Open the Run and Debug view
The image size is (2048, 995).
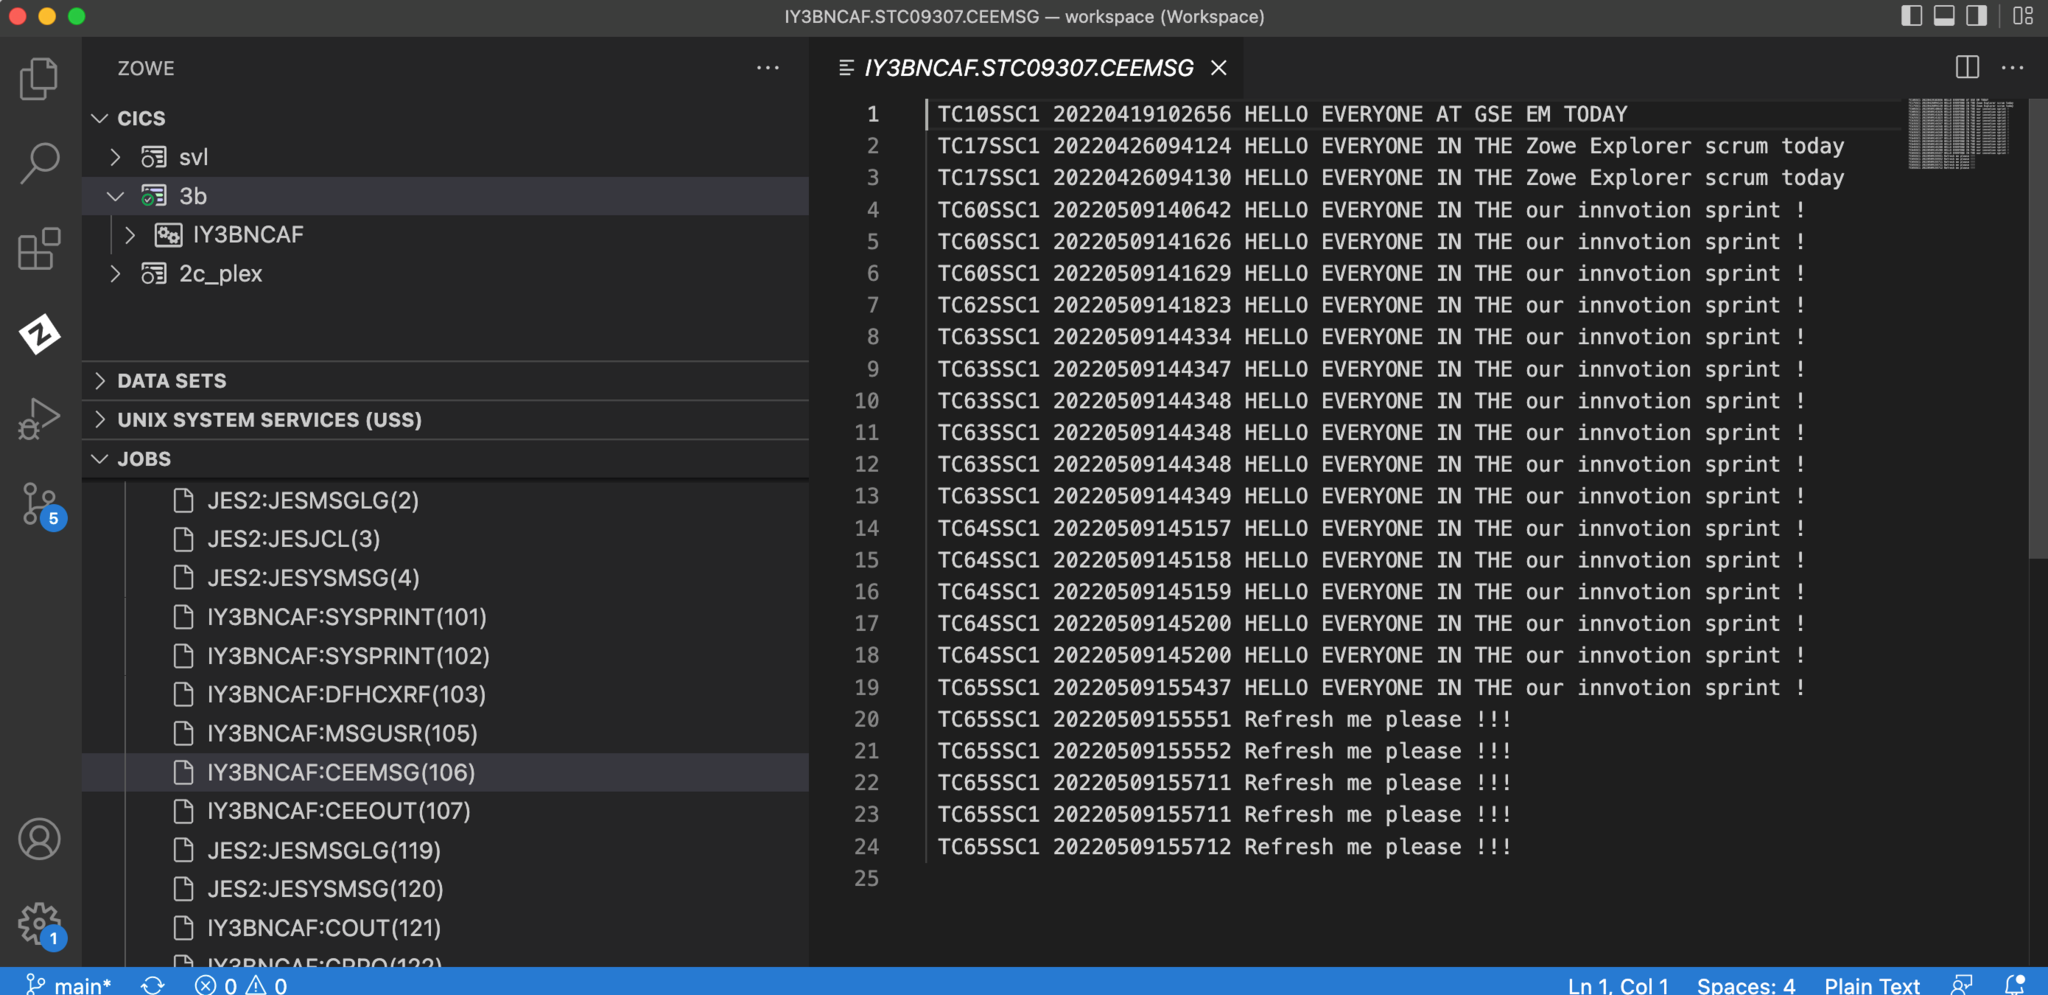click(40, 418)
